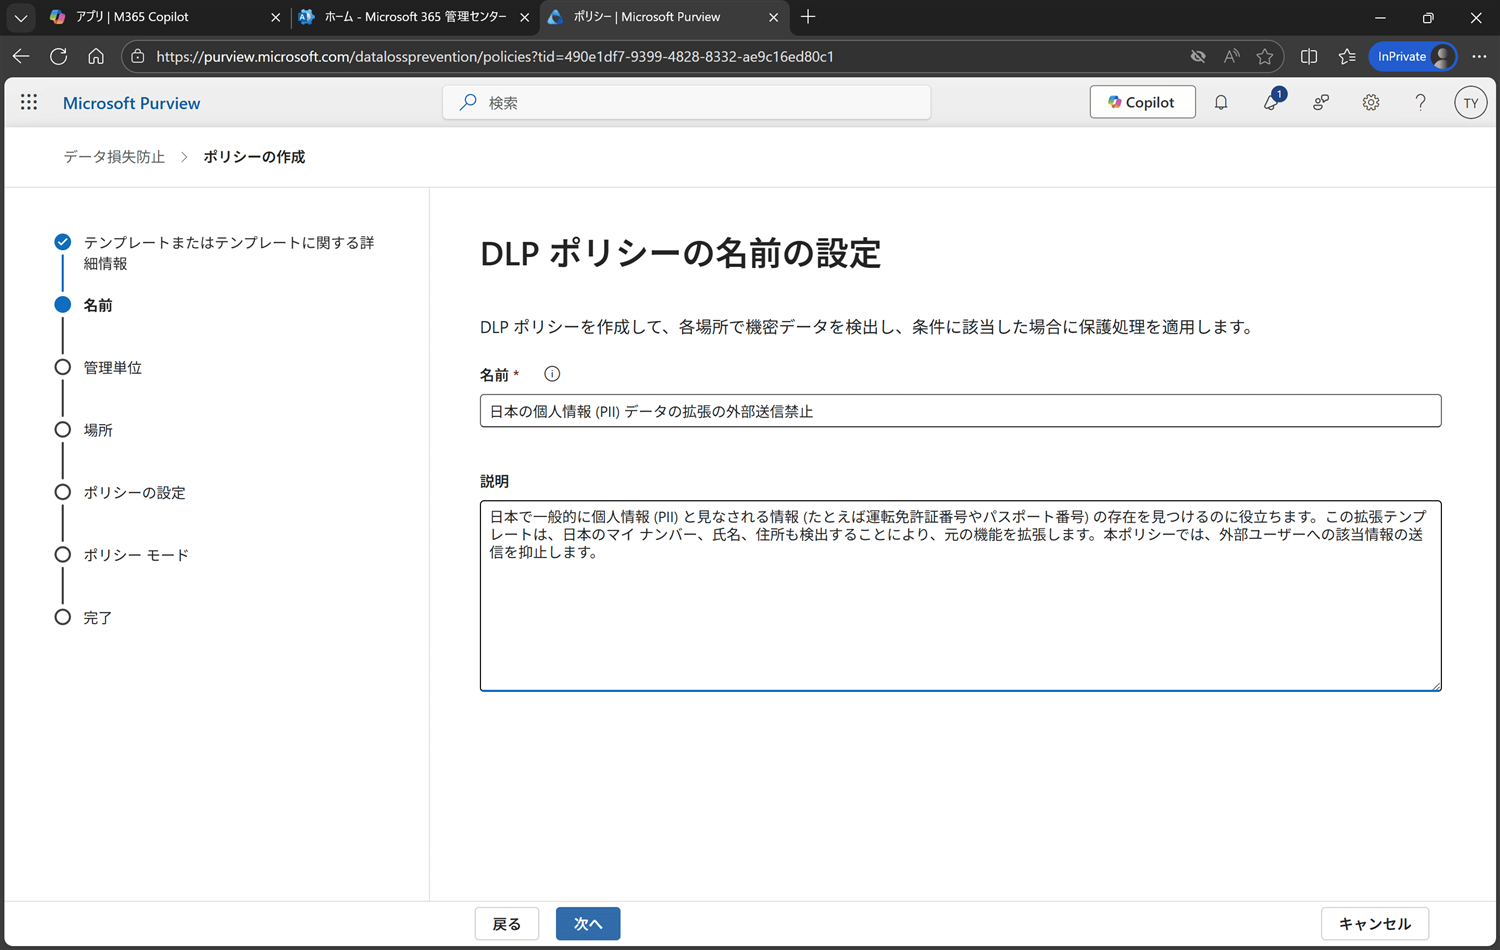1500x950 pixels.
Task: Toggle the split screen icon
Action: [x=1309, y=56]
